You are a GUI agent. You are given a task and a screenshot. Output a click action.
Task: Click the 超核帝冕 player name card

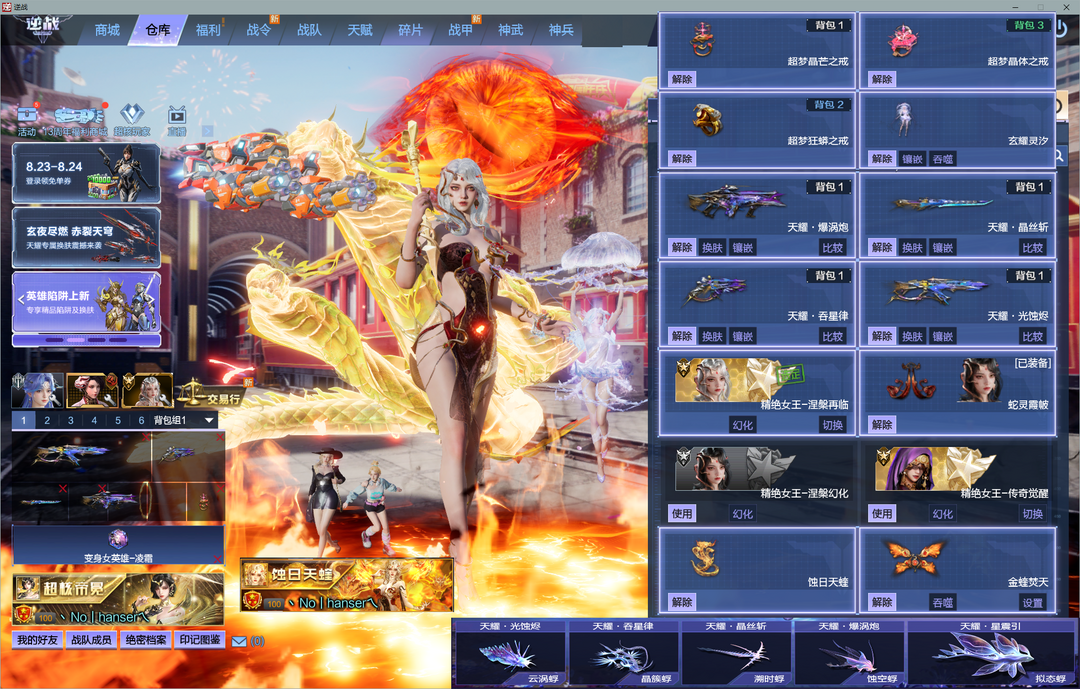(x=118, y=598)
